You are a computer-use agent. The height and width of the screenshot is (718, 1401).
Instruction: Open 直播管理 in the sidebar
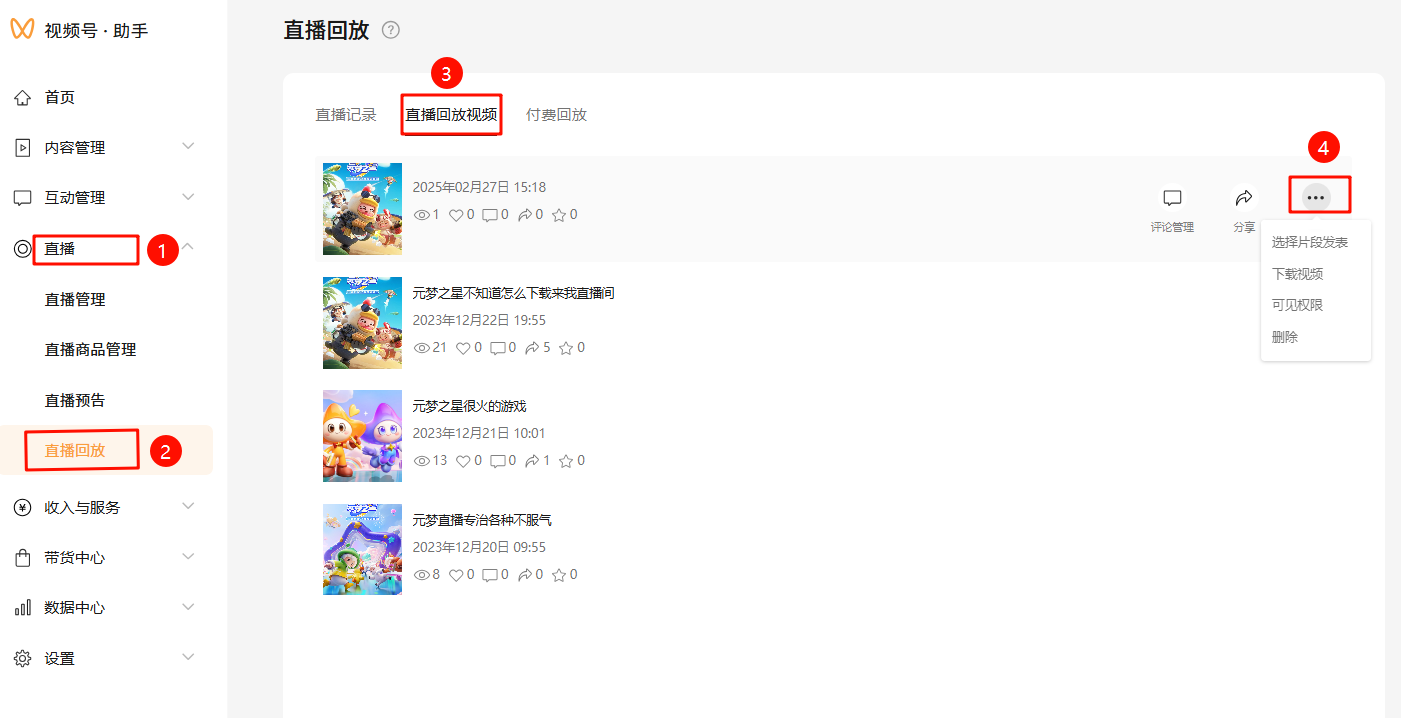[75, 300]
